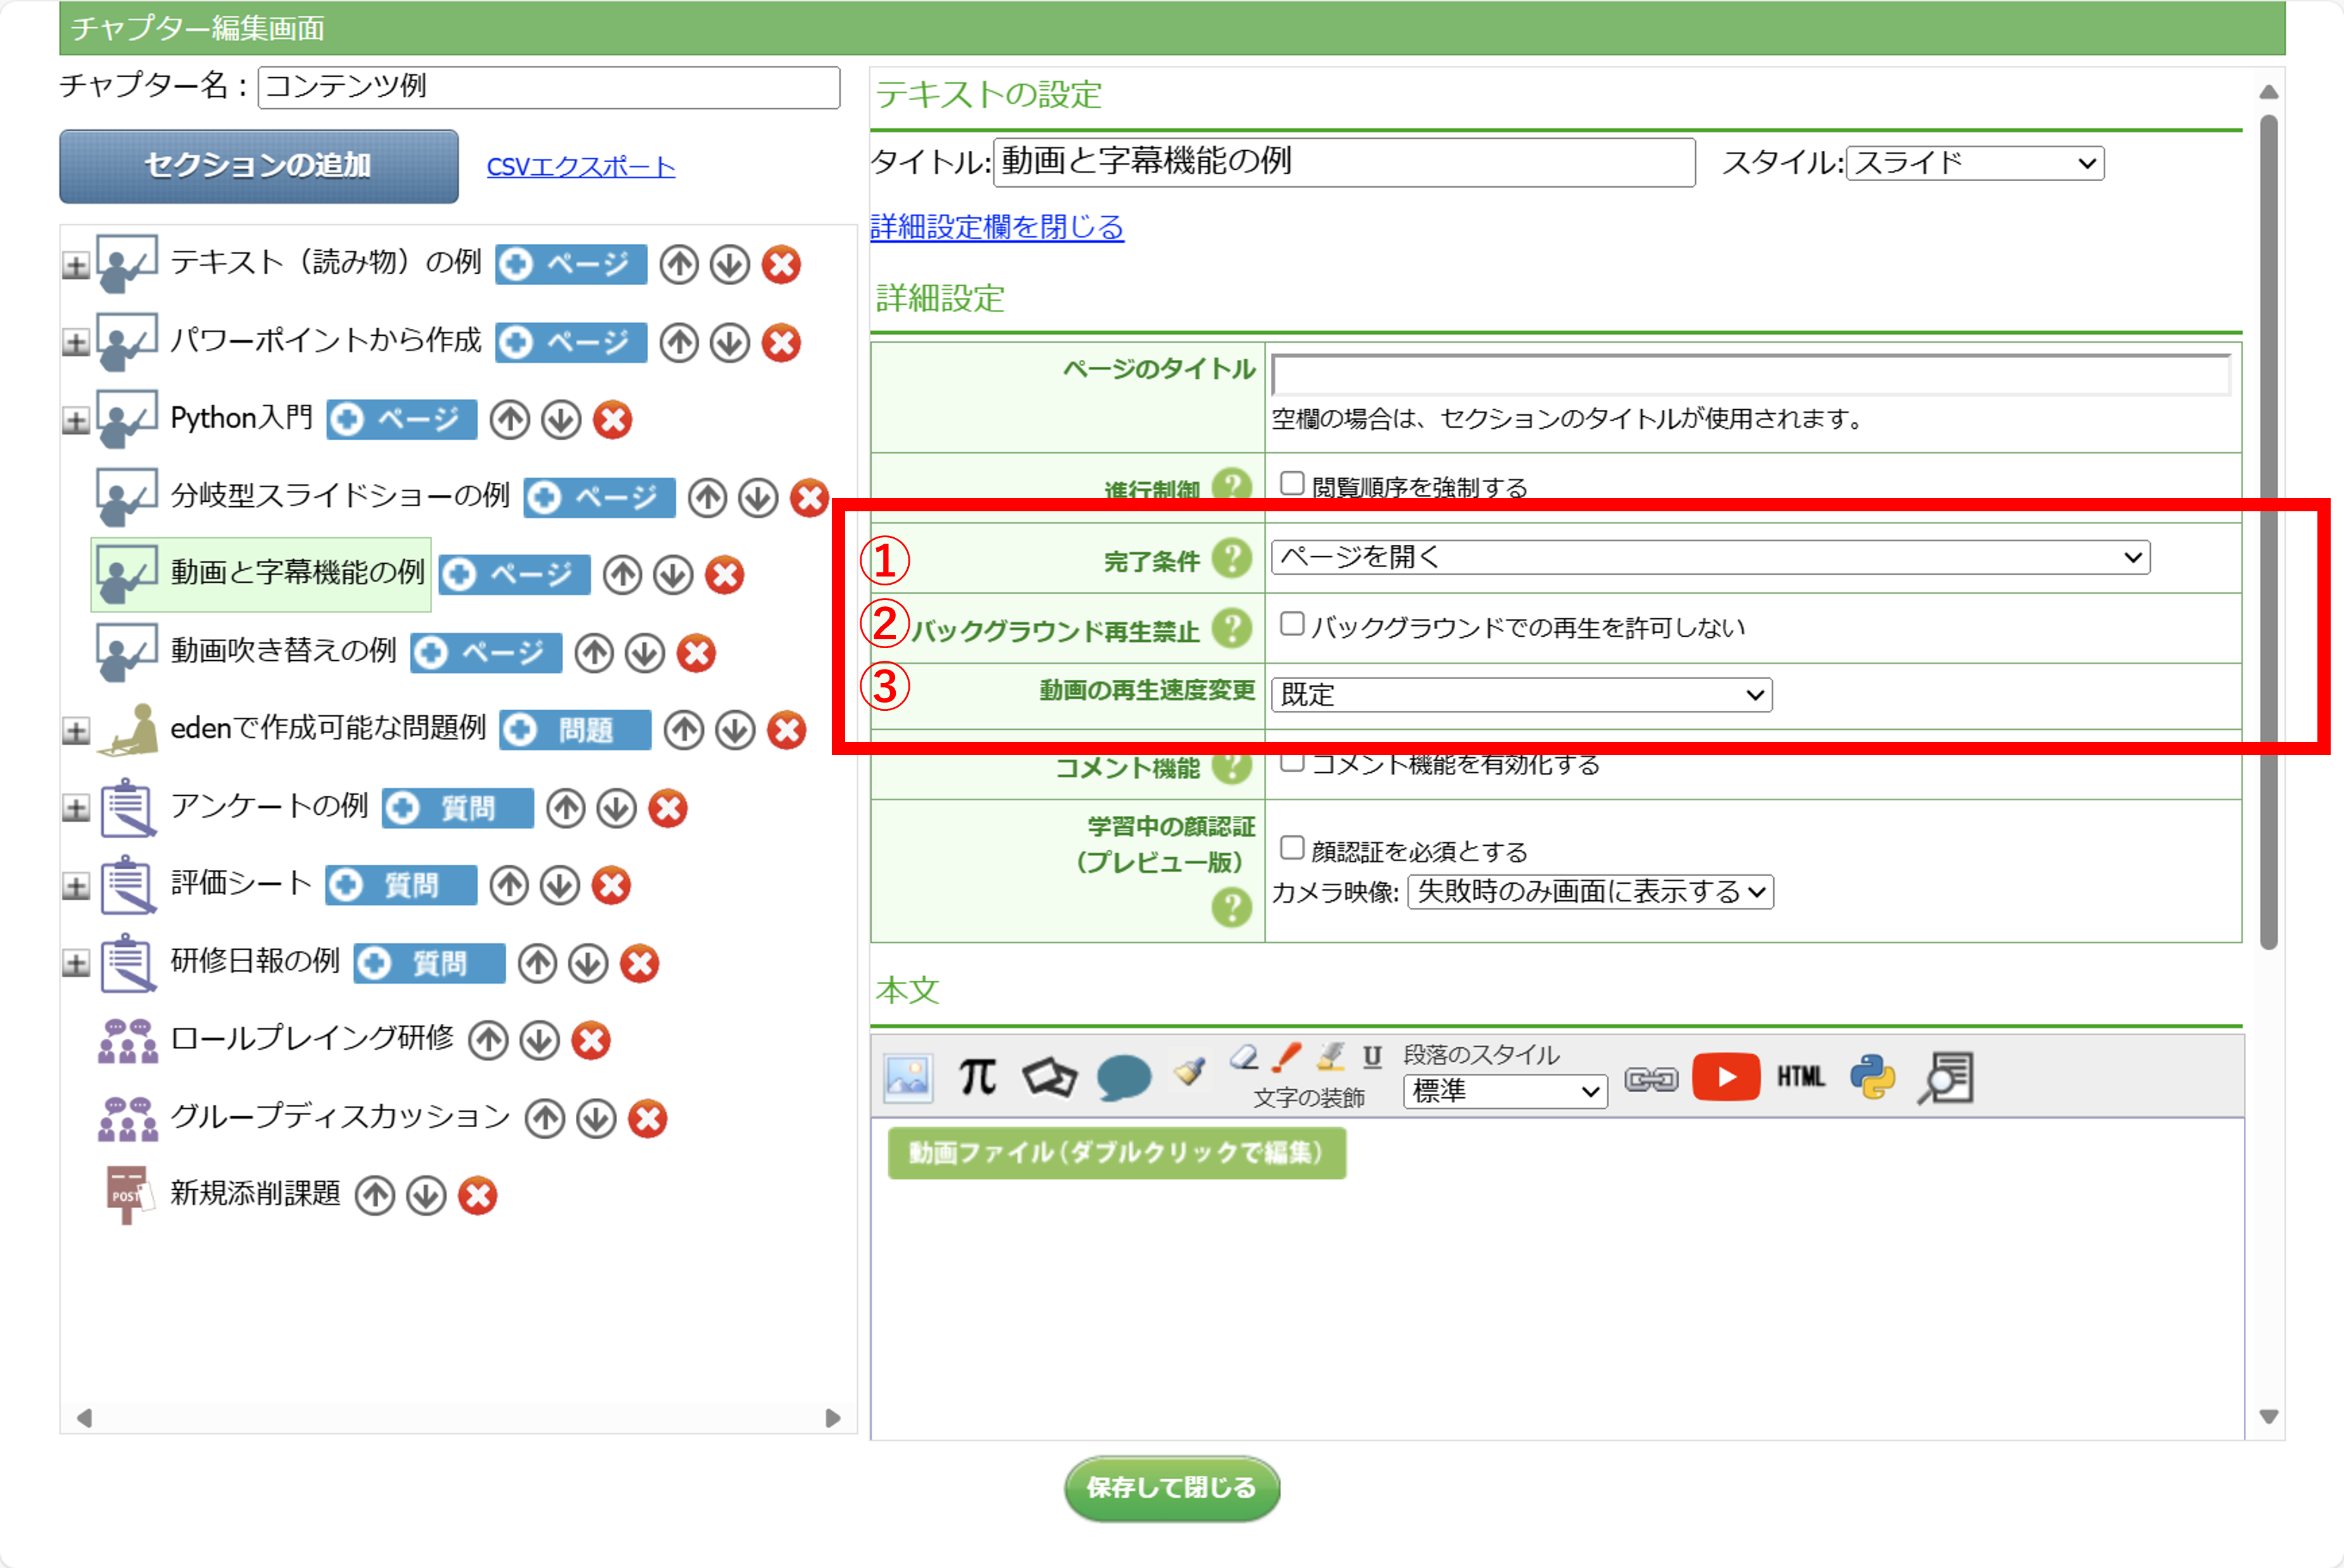Image resolution: width=2344 pixels, height=1568 pixels.
Task: Insert math formula with the pi icon
Action: (x=977, y=1077)
